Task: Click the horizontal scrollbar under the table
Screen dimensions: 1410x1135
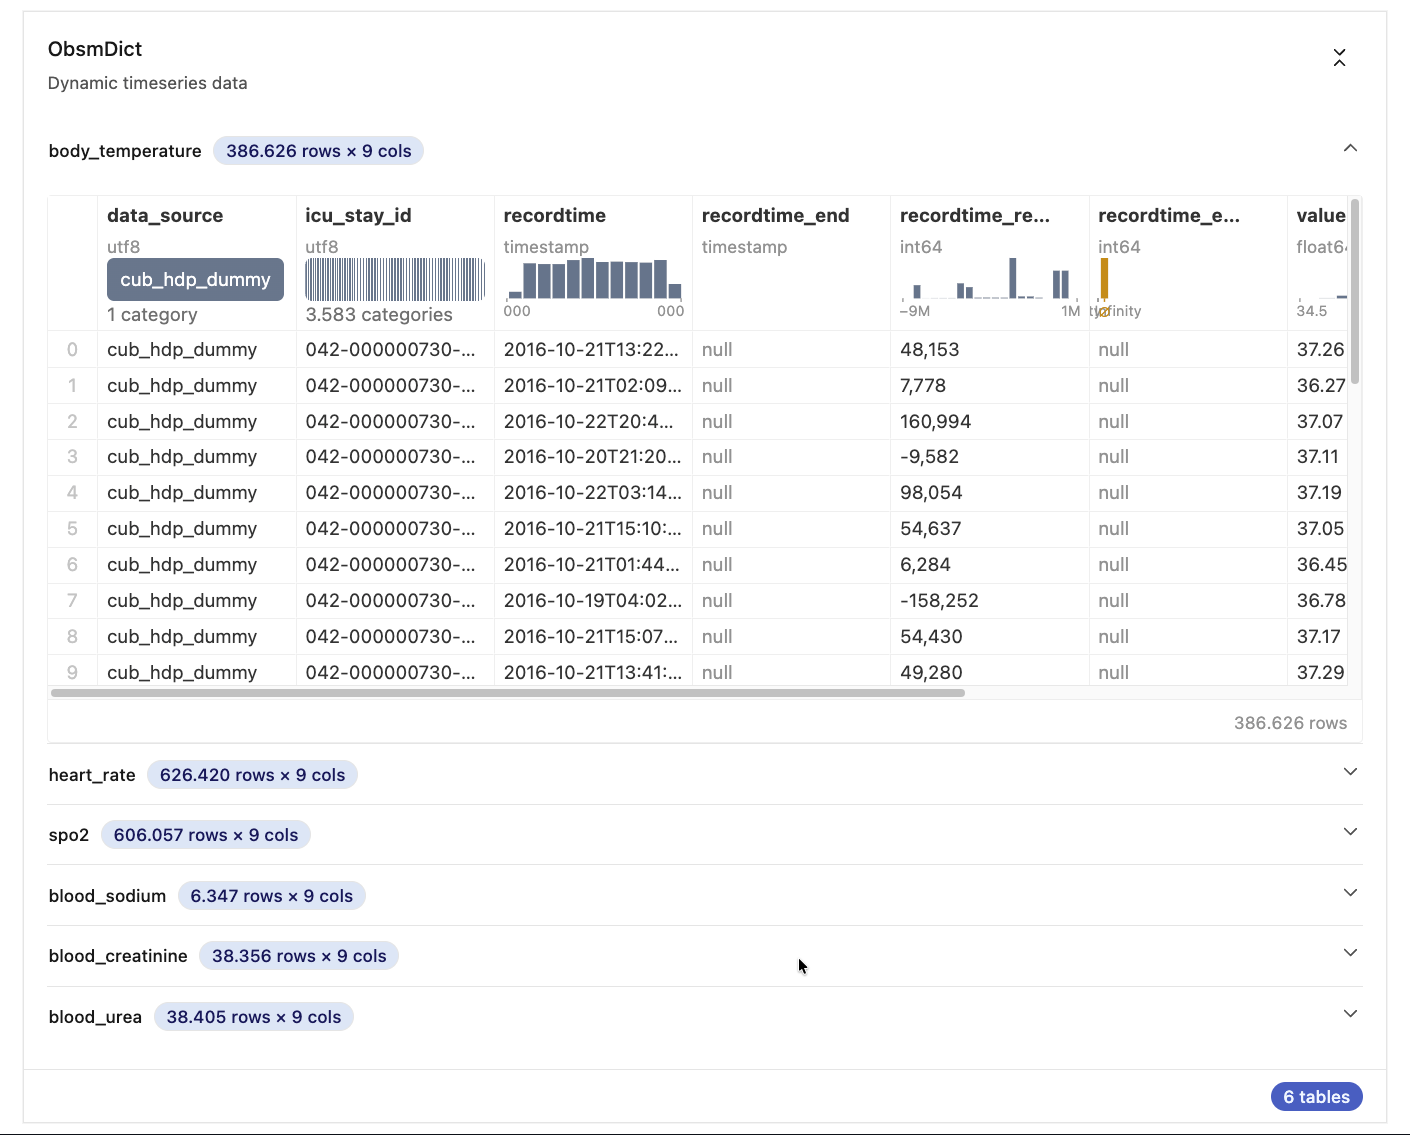Action: coord(507,692)
